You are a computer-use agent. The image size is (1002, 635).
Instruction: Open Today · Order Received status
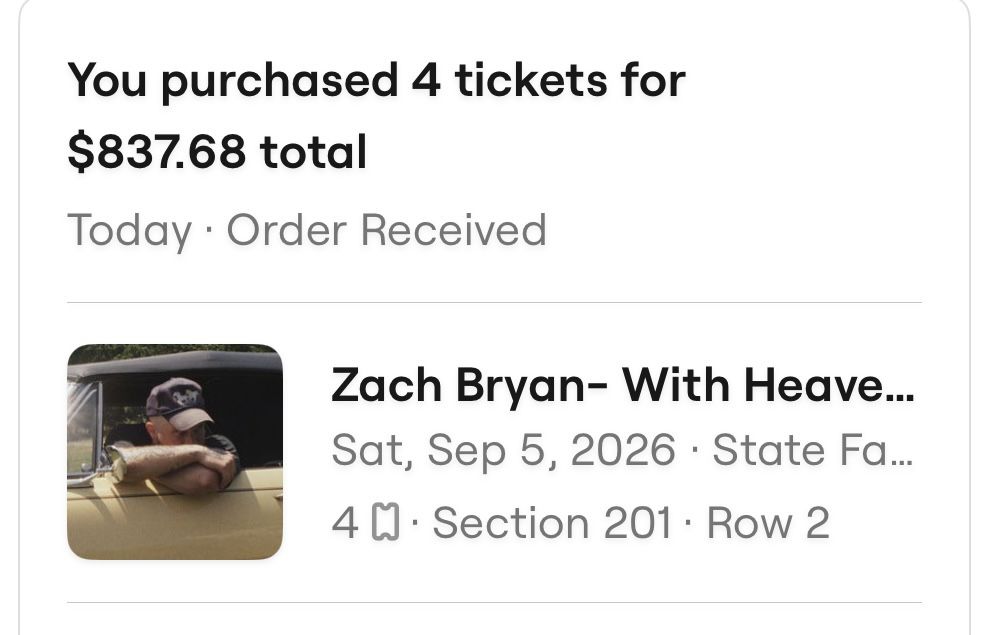click(x=306, y=230)
